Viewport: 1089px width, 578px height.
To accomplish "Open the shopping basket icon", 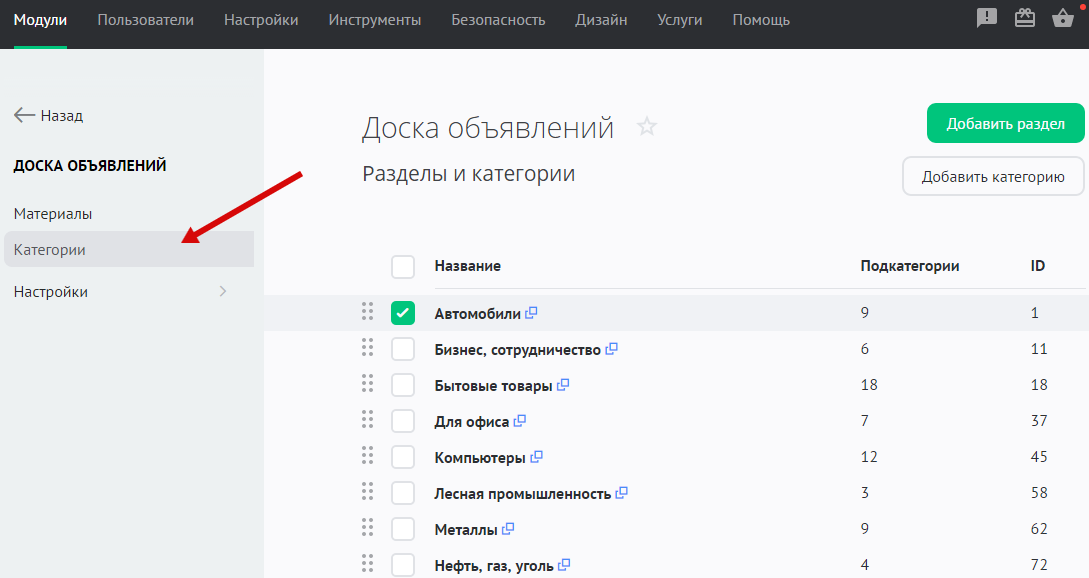I will pos(1063,18).
